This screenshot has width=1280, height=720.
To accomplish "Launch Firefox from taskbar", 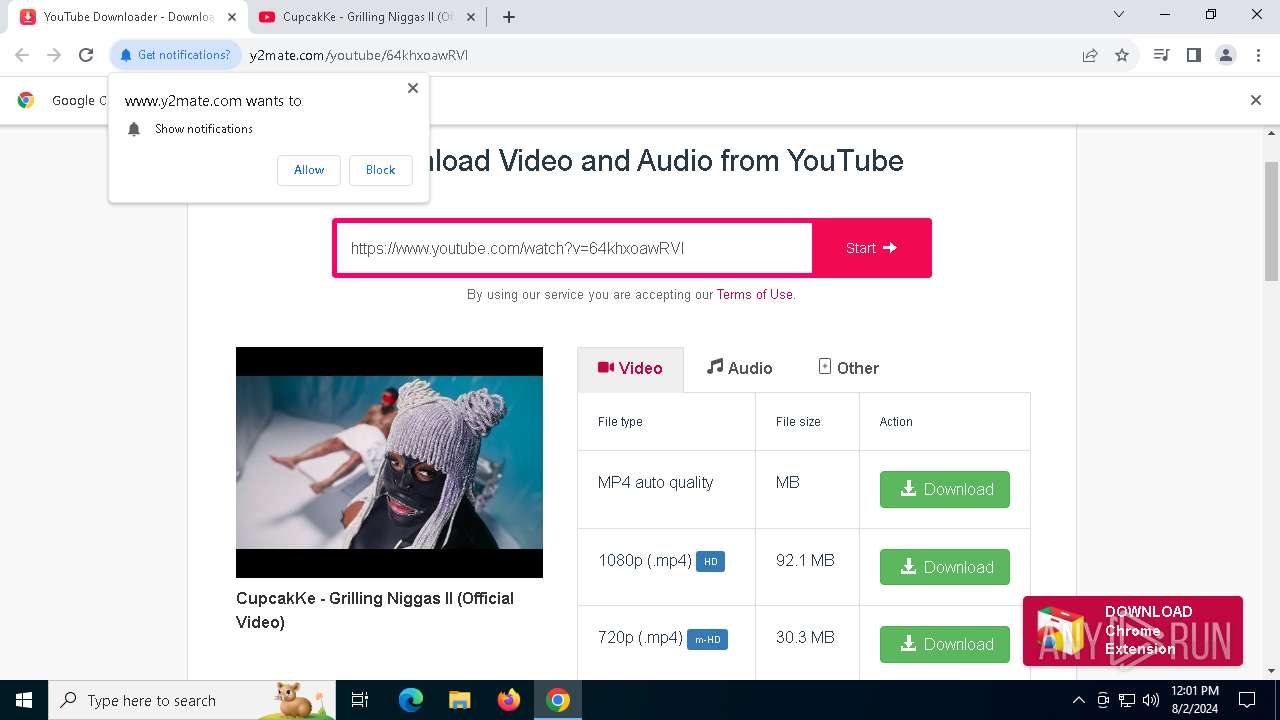I will coord(508,700).
